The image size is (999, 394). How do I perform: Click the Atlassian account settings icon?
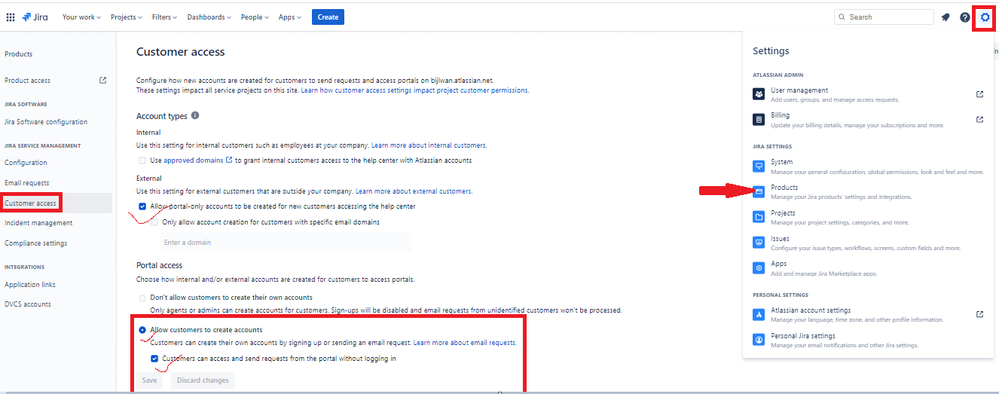[759, 314]
